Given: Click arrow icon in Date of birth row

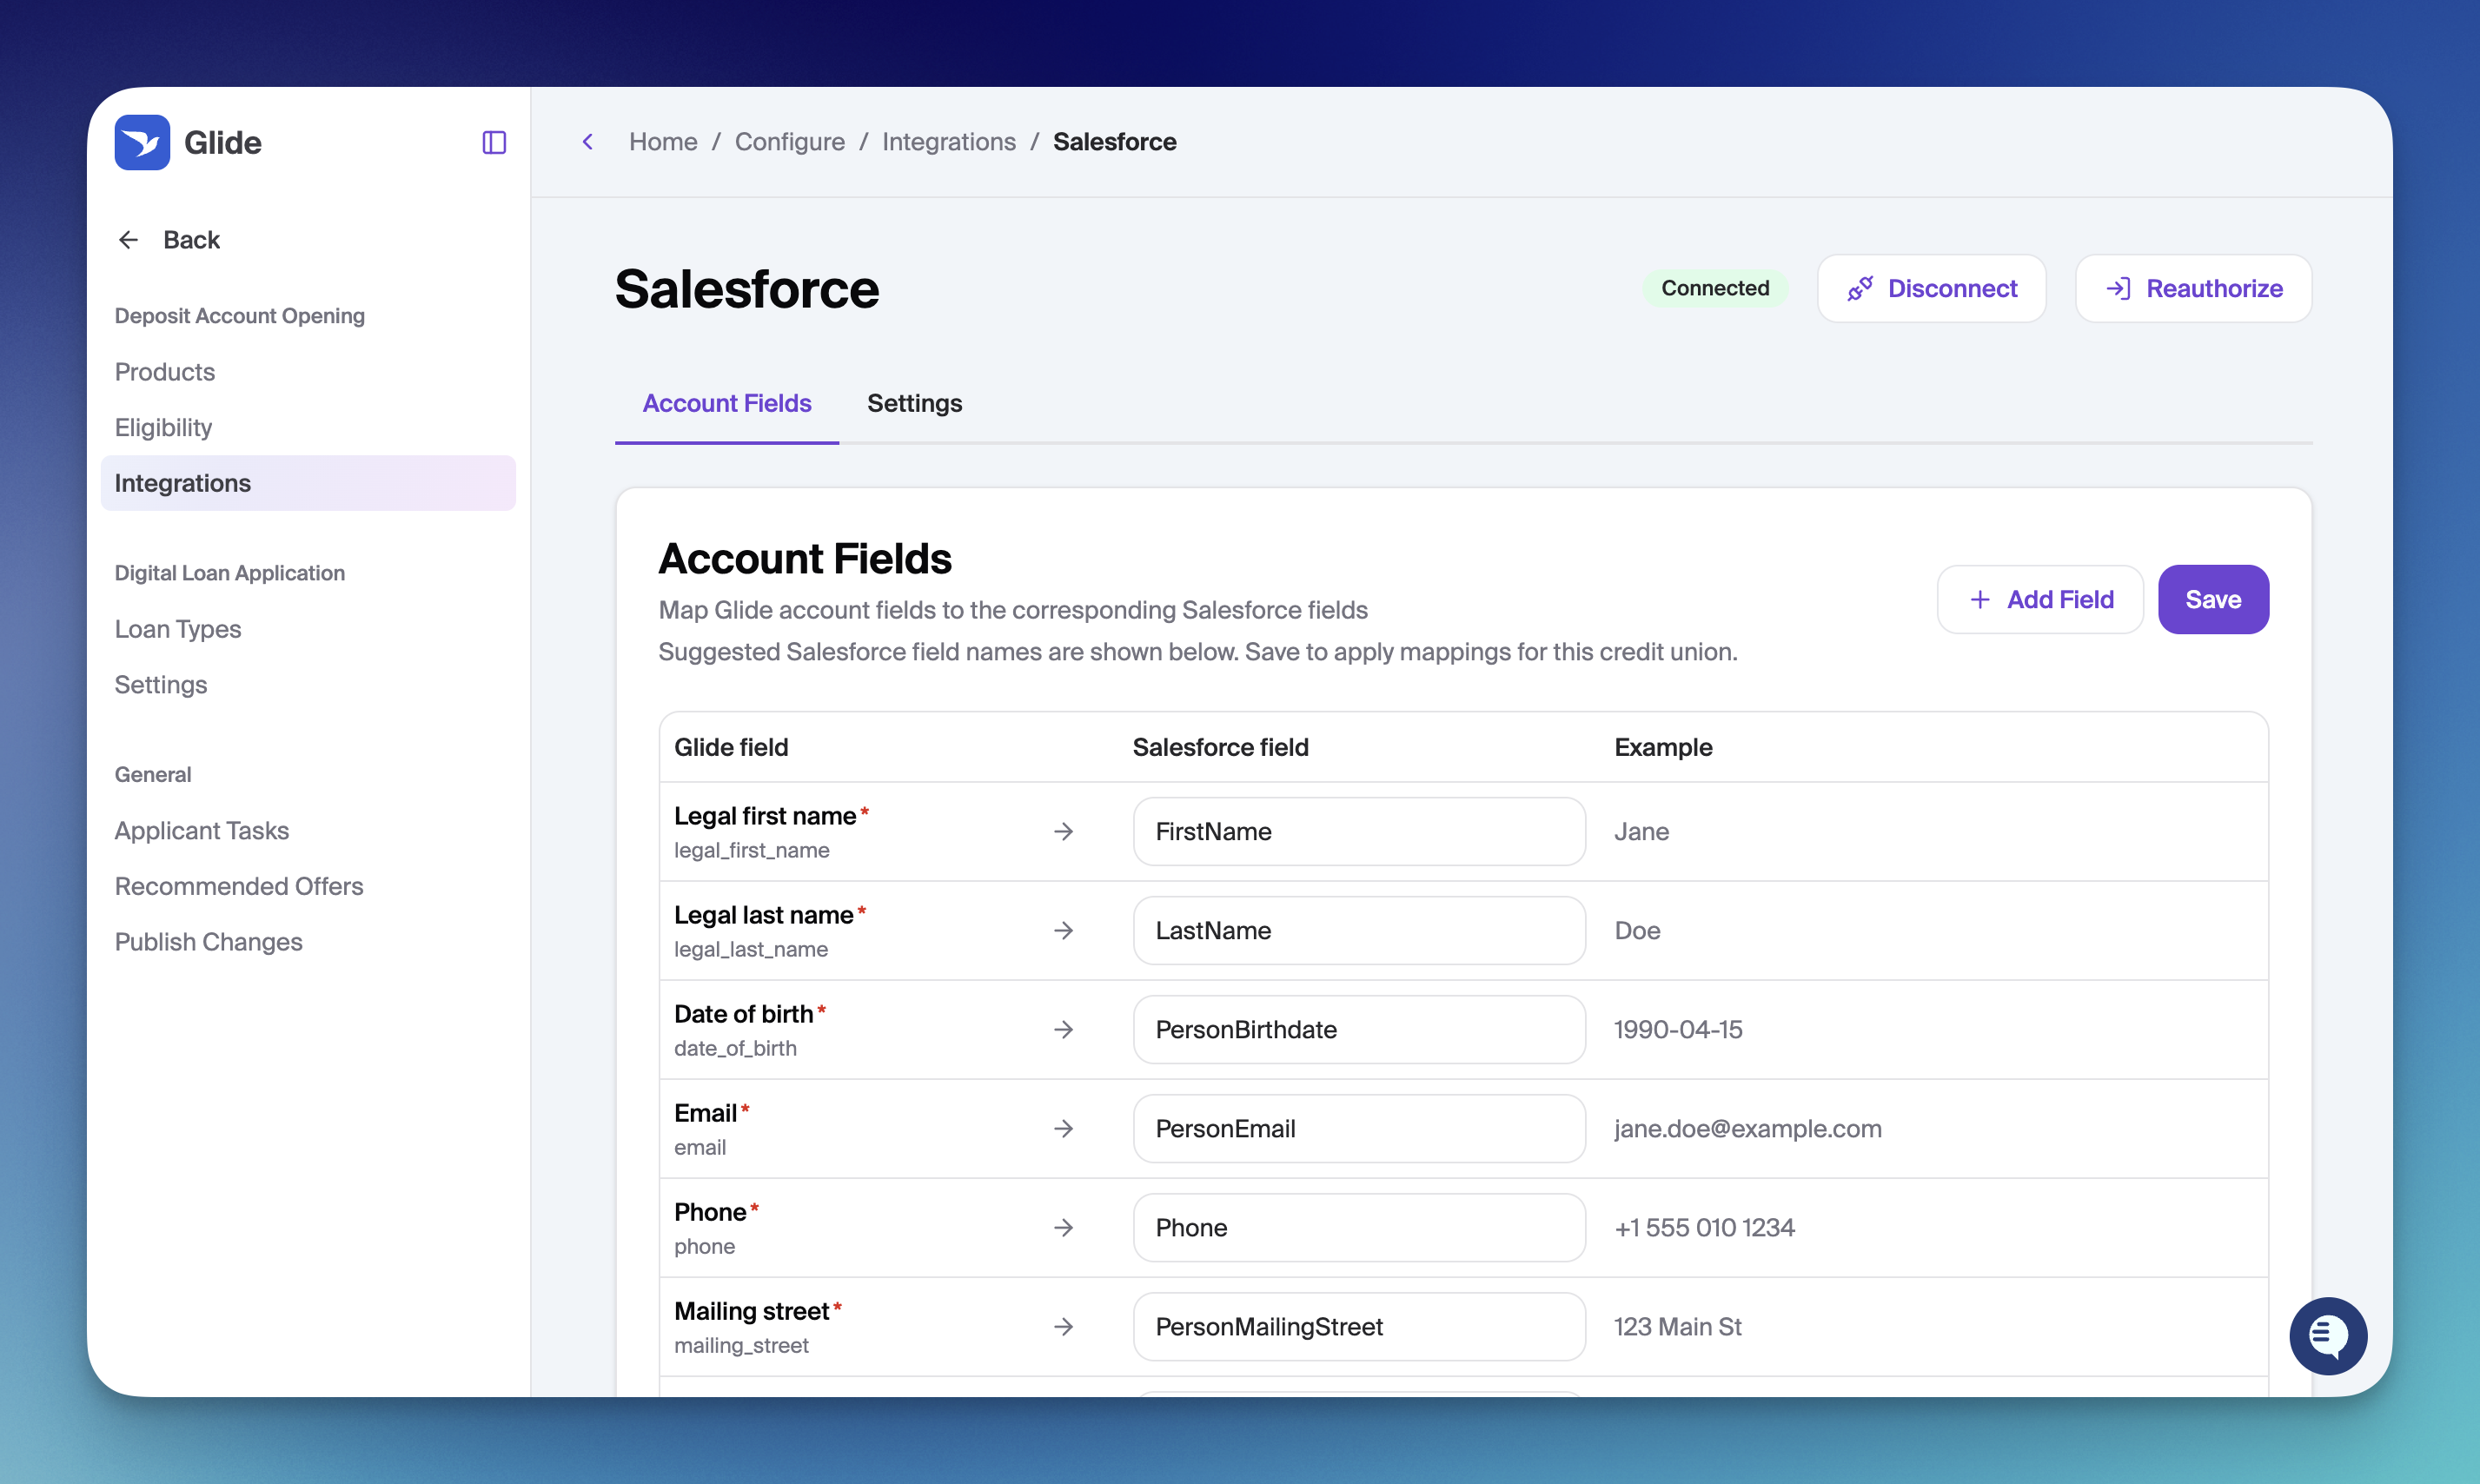Looking at the screenshot, I should pos(1064,1030).
